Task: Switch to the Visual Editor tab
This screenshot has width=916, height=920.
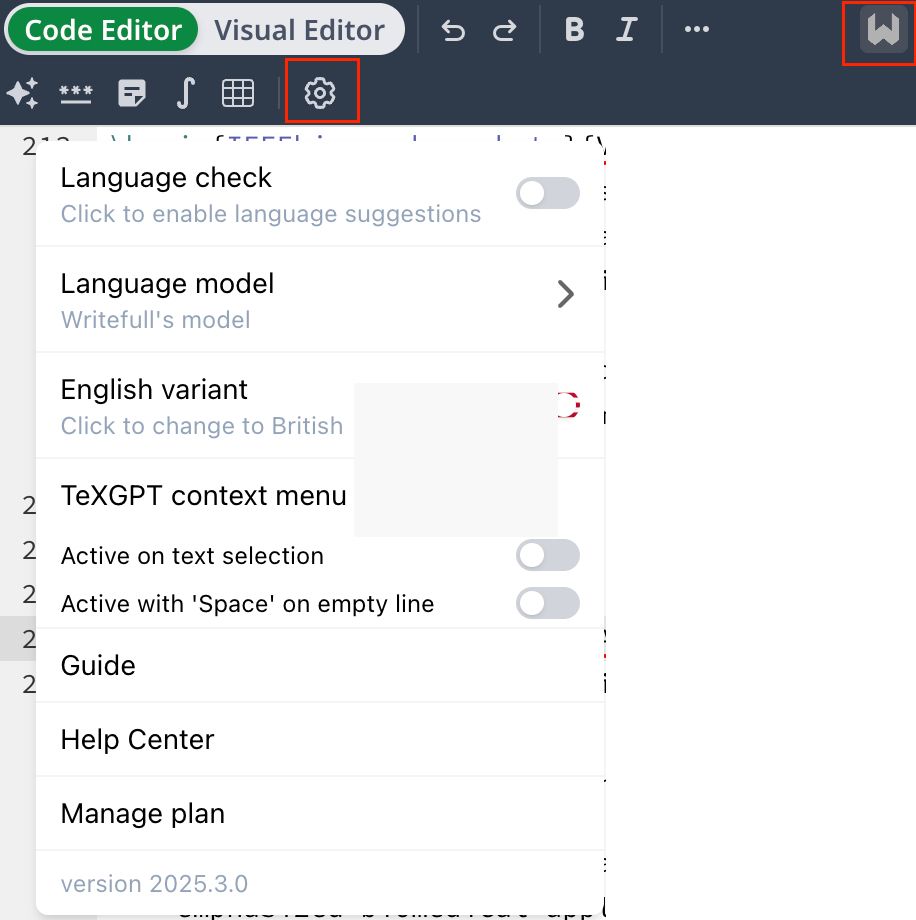Action: 299,30
